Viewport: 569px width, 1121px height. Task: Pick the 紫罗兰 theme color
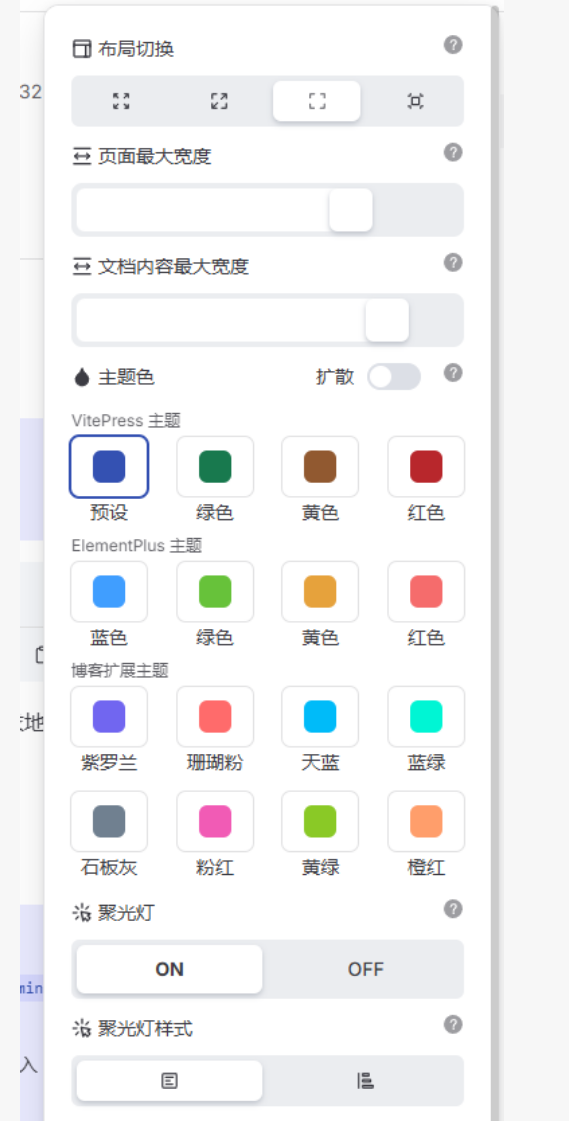click(x=109, y=716)
